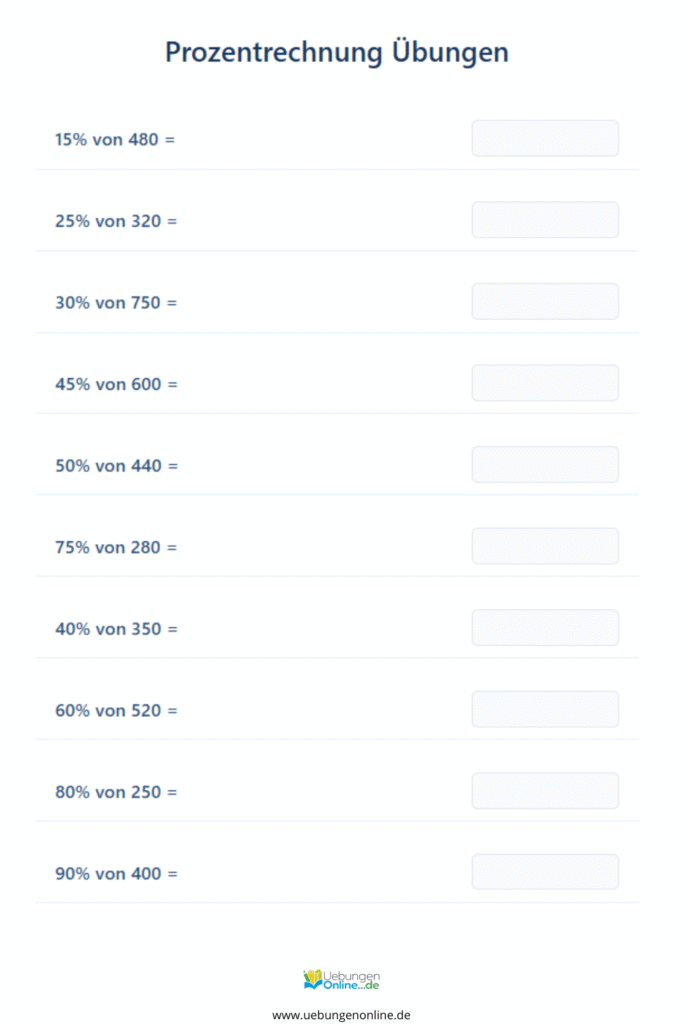The width and height of the screenshot is (683, 1024).
Task: Click answer box for 75% von 280
Action: click(x=545, y=547)
